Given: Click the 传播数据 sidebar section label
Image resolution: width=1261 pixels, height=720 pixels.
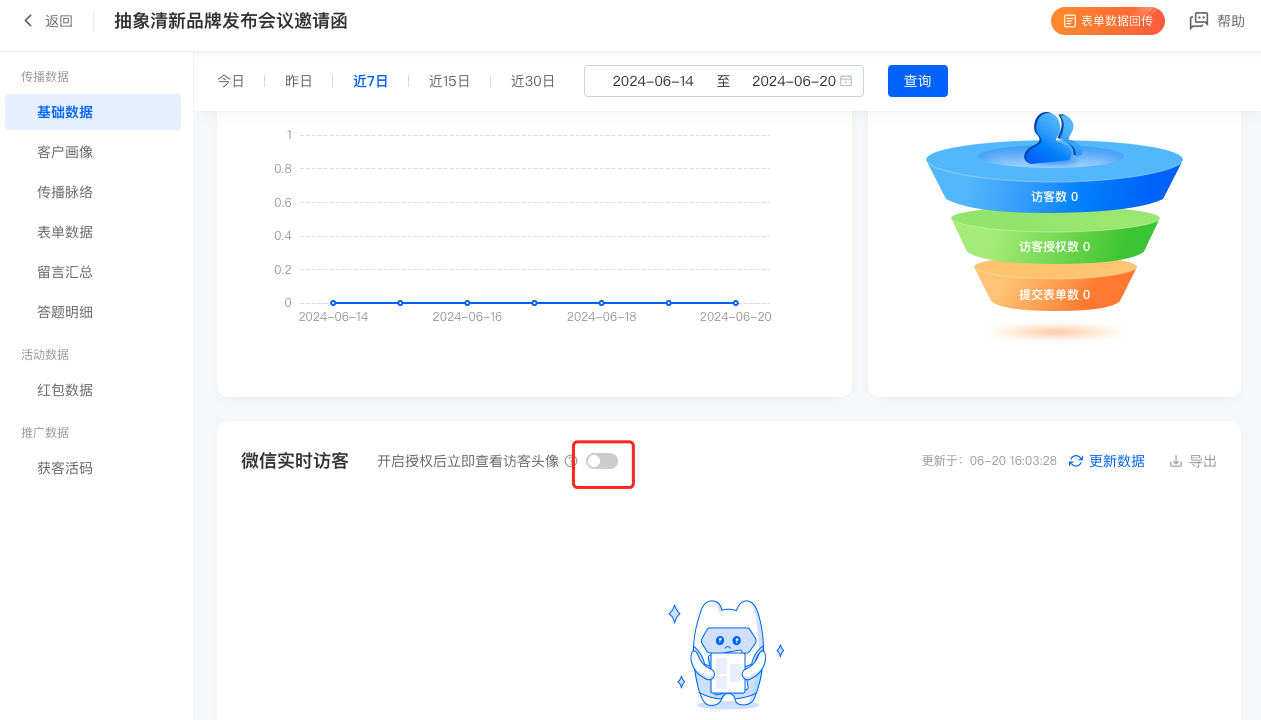Looking at the screenshot, I should point(45,76).
